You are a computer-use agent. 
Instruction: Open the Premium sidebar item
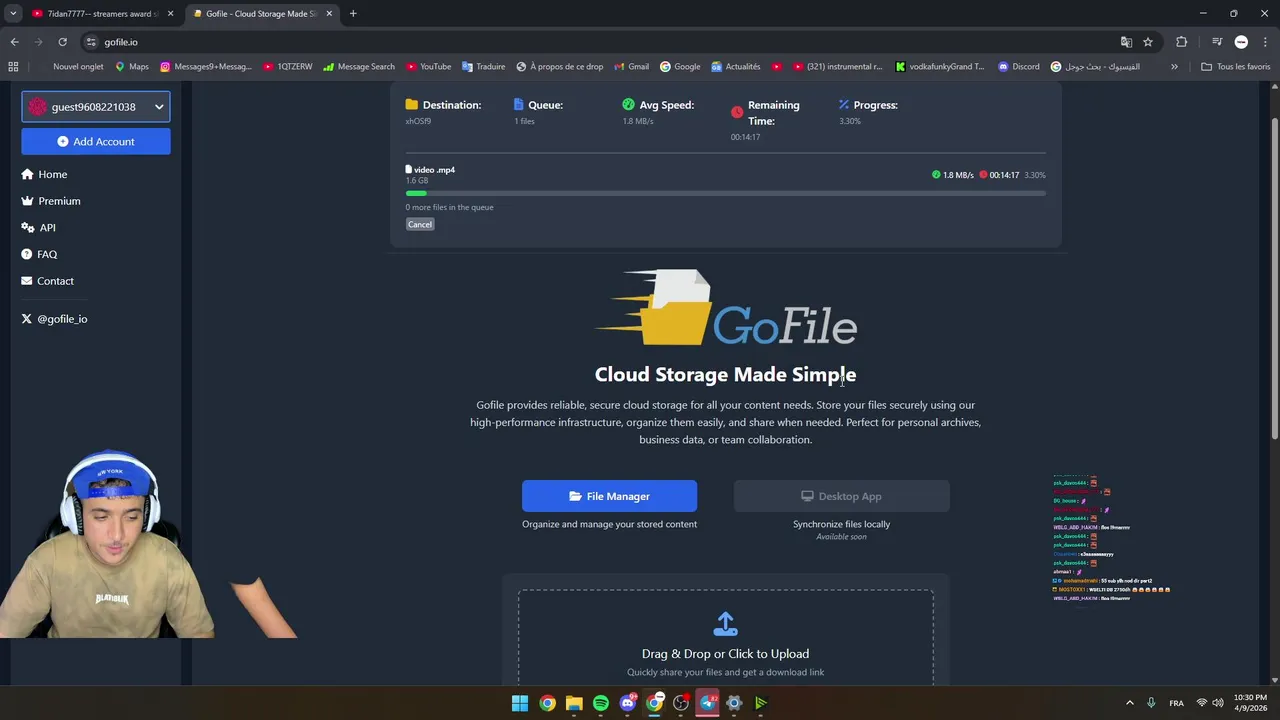51,201
